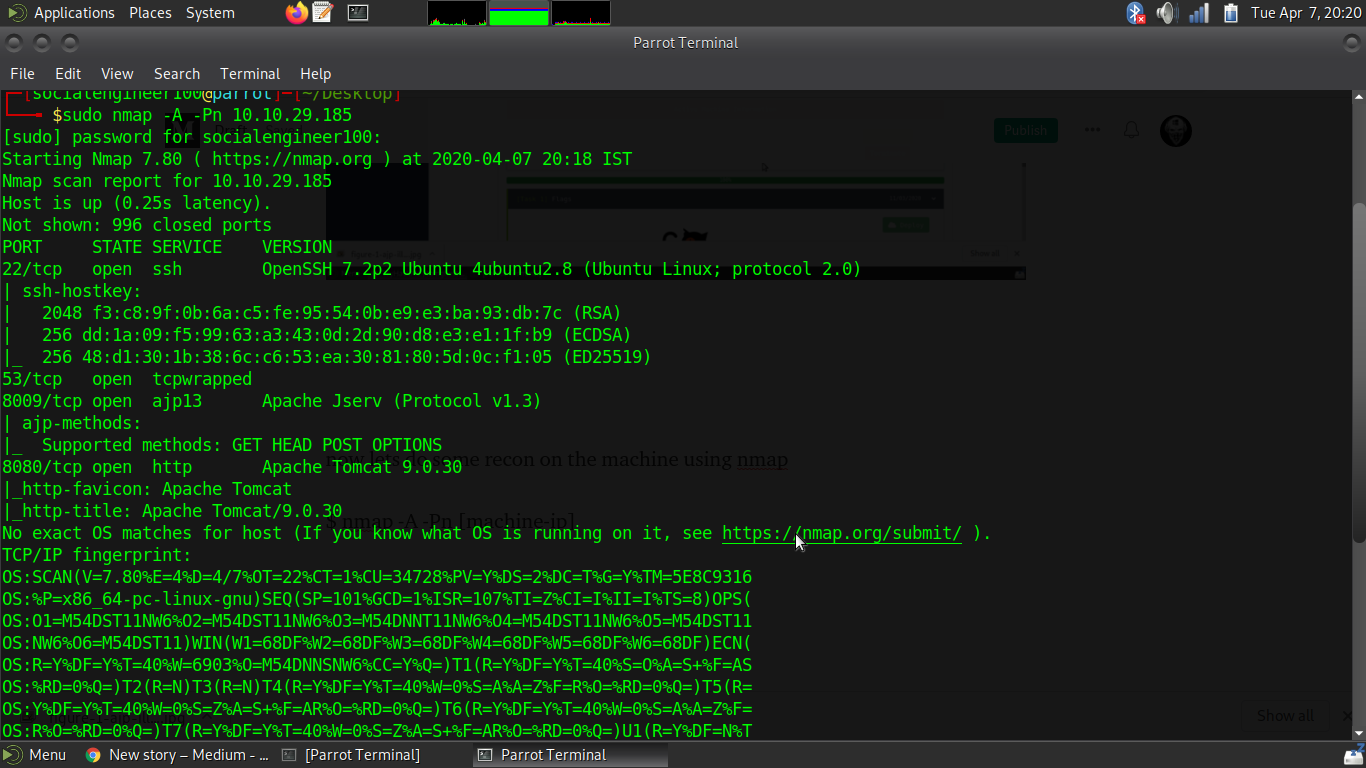
Task: Open the clipboard tray icon
Action: coord(1231,13)
